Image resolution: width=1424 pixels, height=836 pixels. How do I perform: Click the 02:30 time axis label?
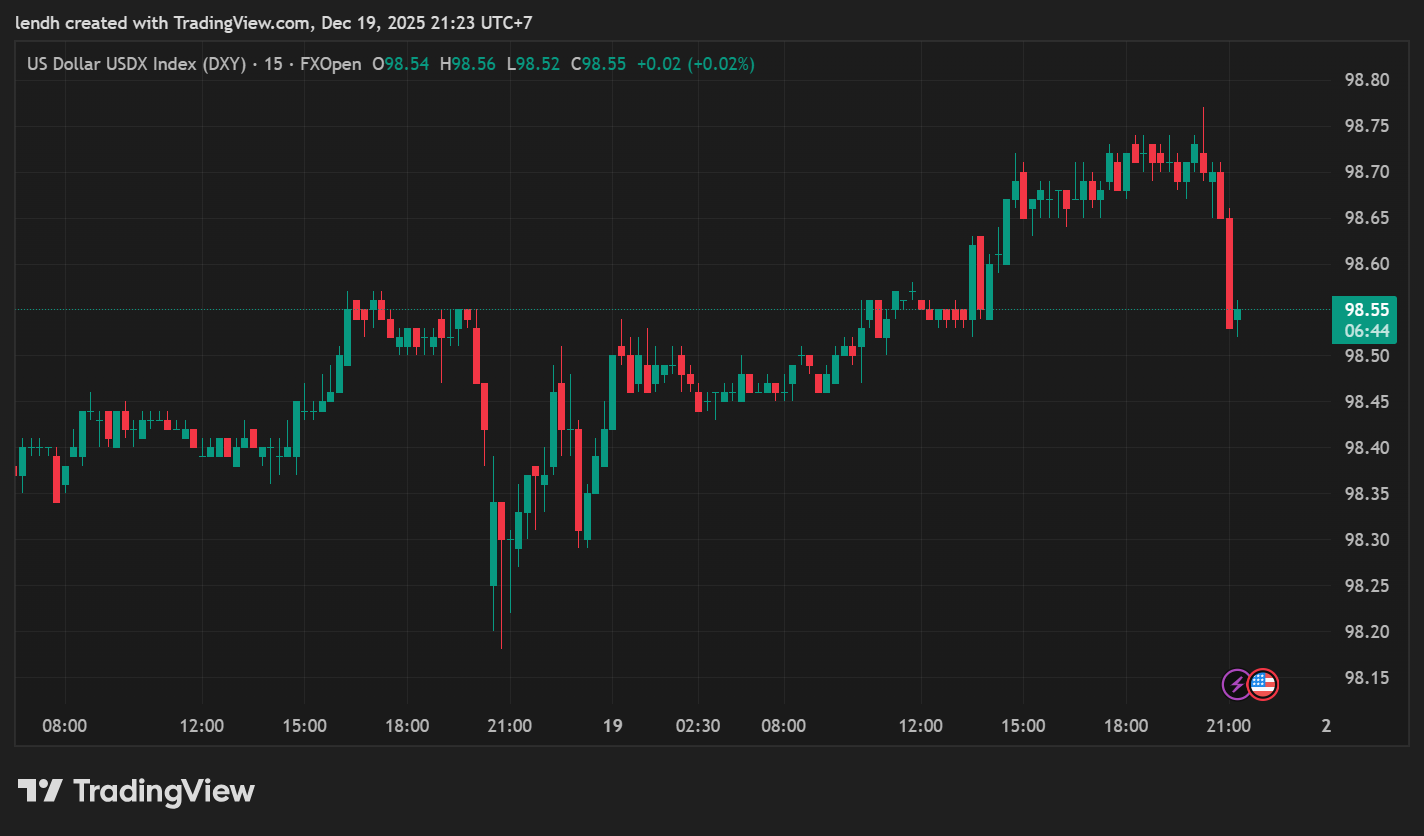(x=697, y=726)
